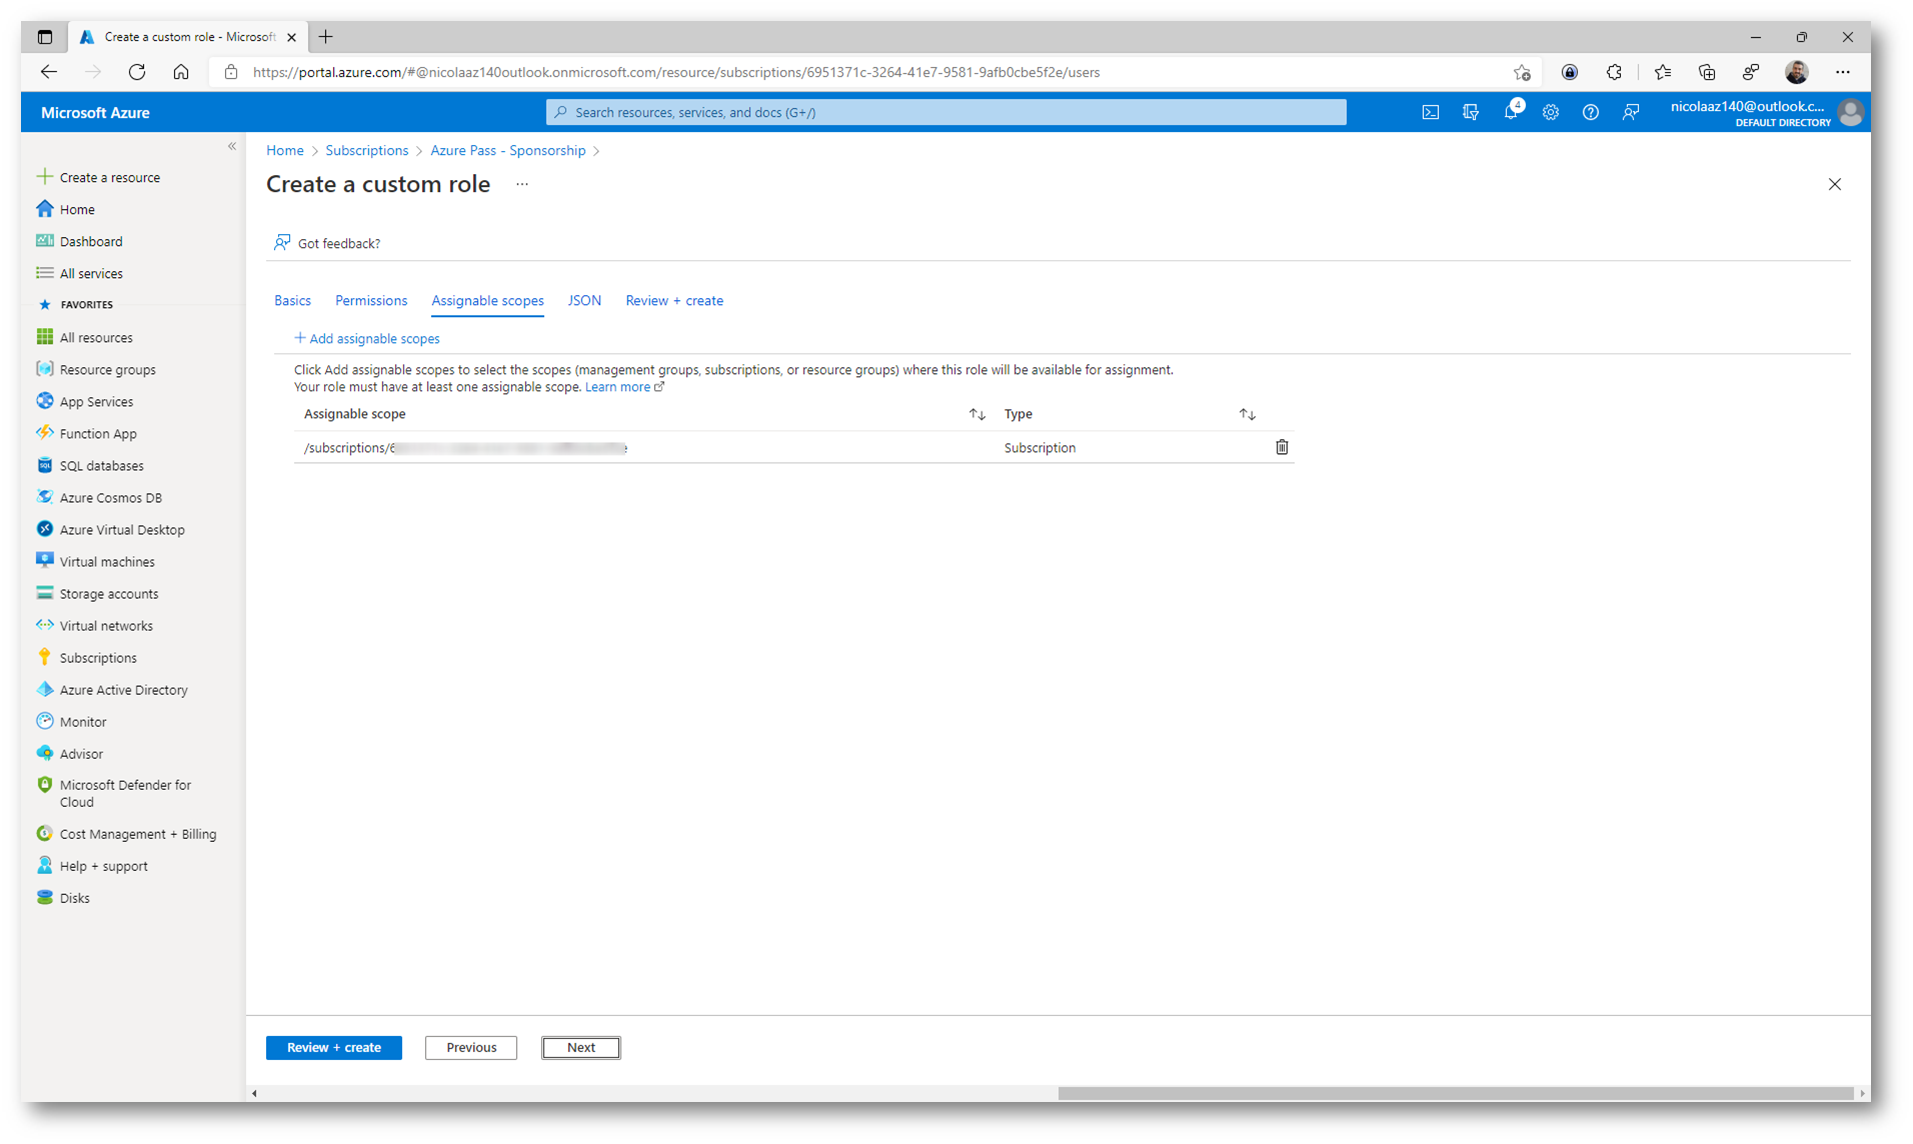Click Add assignable scopes
Screen dimensions: 1913x1144
click(367, 338)
